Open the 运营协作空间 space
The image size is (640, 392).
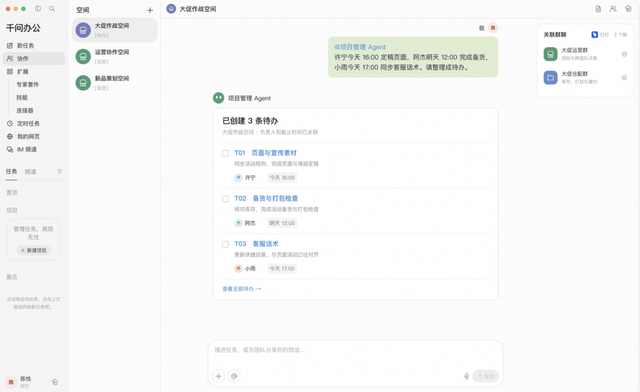coord(115,56)
